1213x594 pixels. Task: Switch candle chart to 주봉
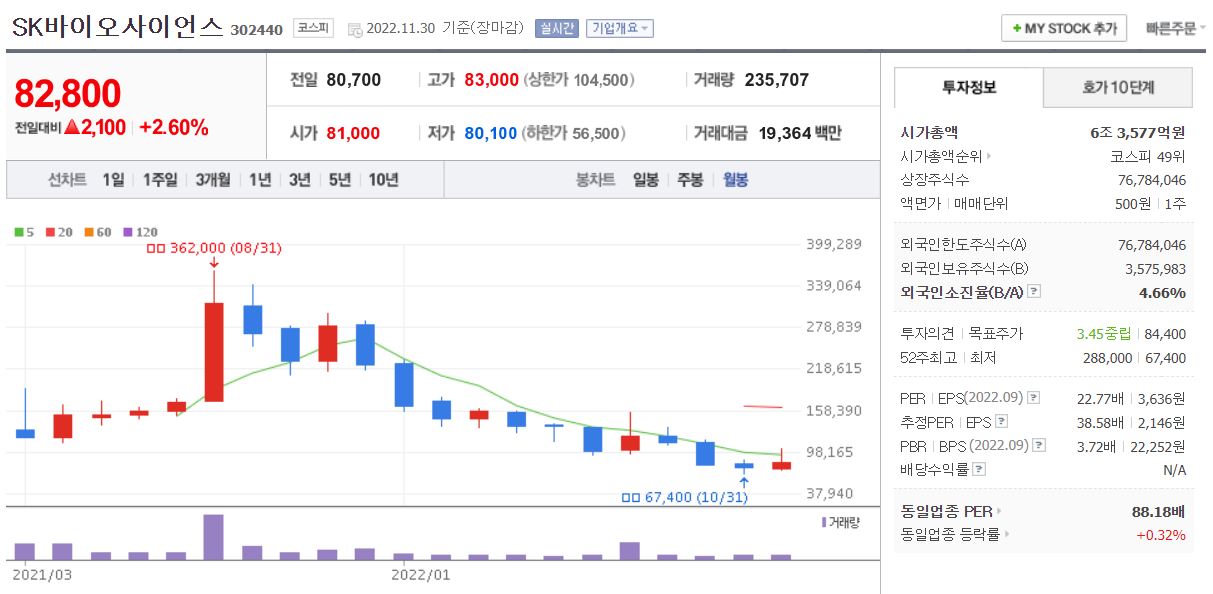[x=690, y=180]
